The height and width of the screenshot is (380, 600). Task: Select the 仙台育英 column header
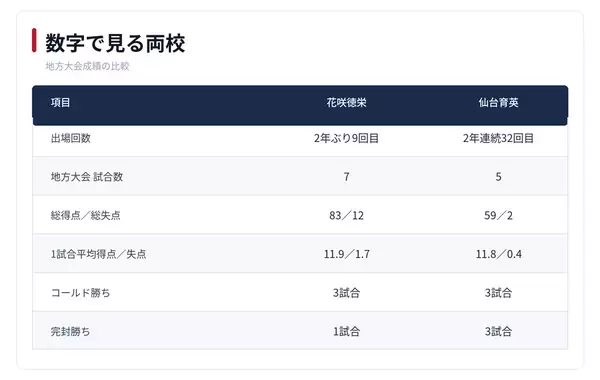coord(498,103)
